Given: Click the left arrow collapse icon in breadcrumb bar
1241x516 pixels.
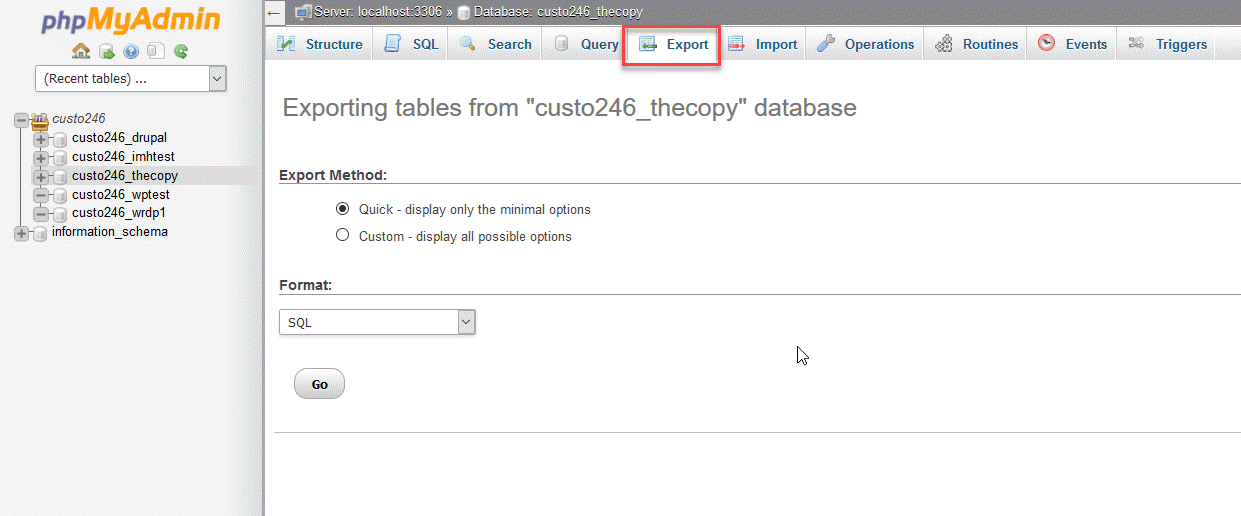Looking at the screenshot, I should [x=275, y=12].
